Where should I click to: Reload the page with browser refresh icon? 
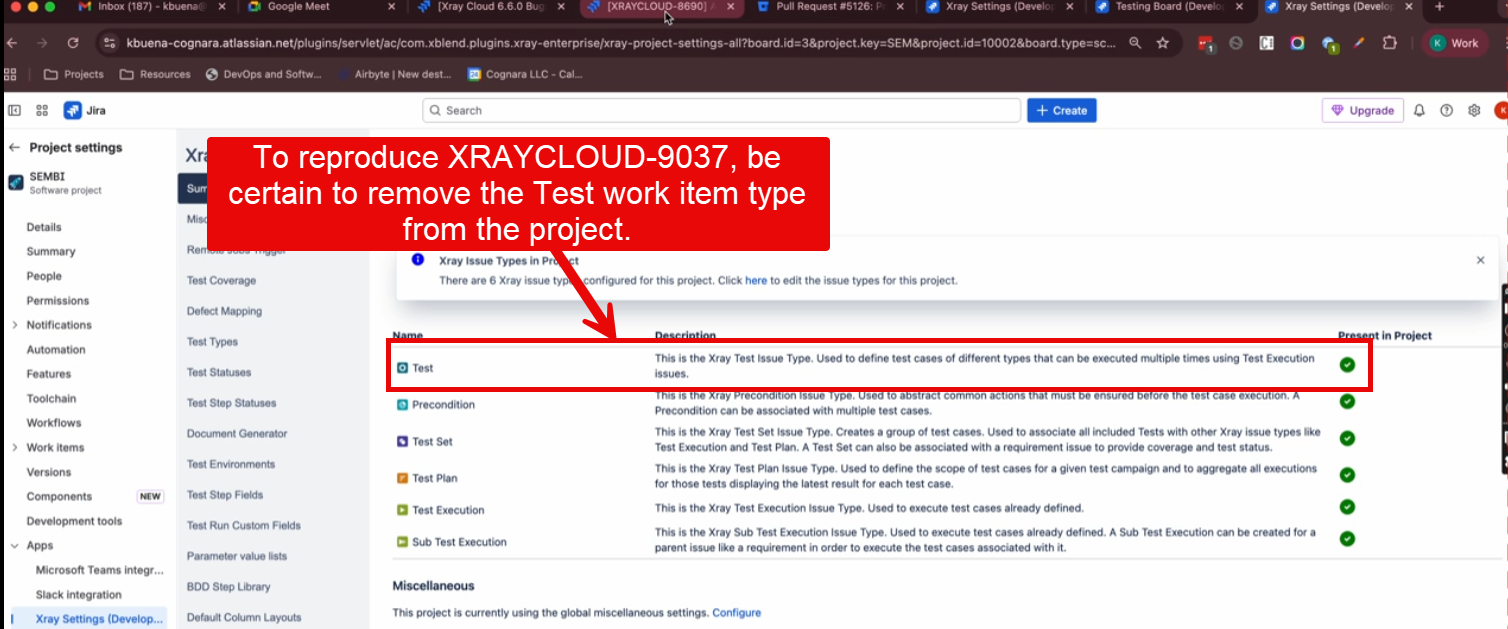click(x=73, y=44)
